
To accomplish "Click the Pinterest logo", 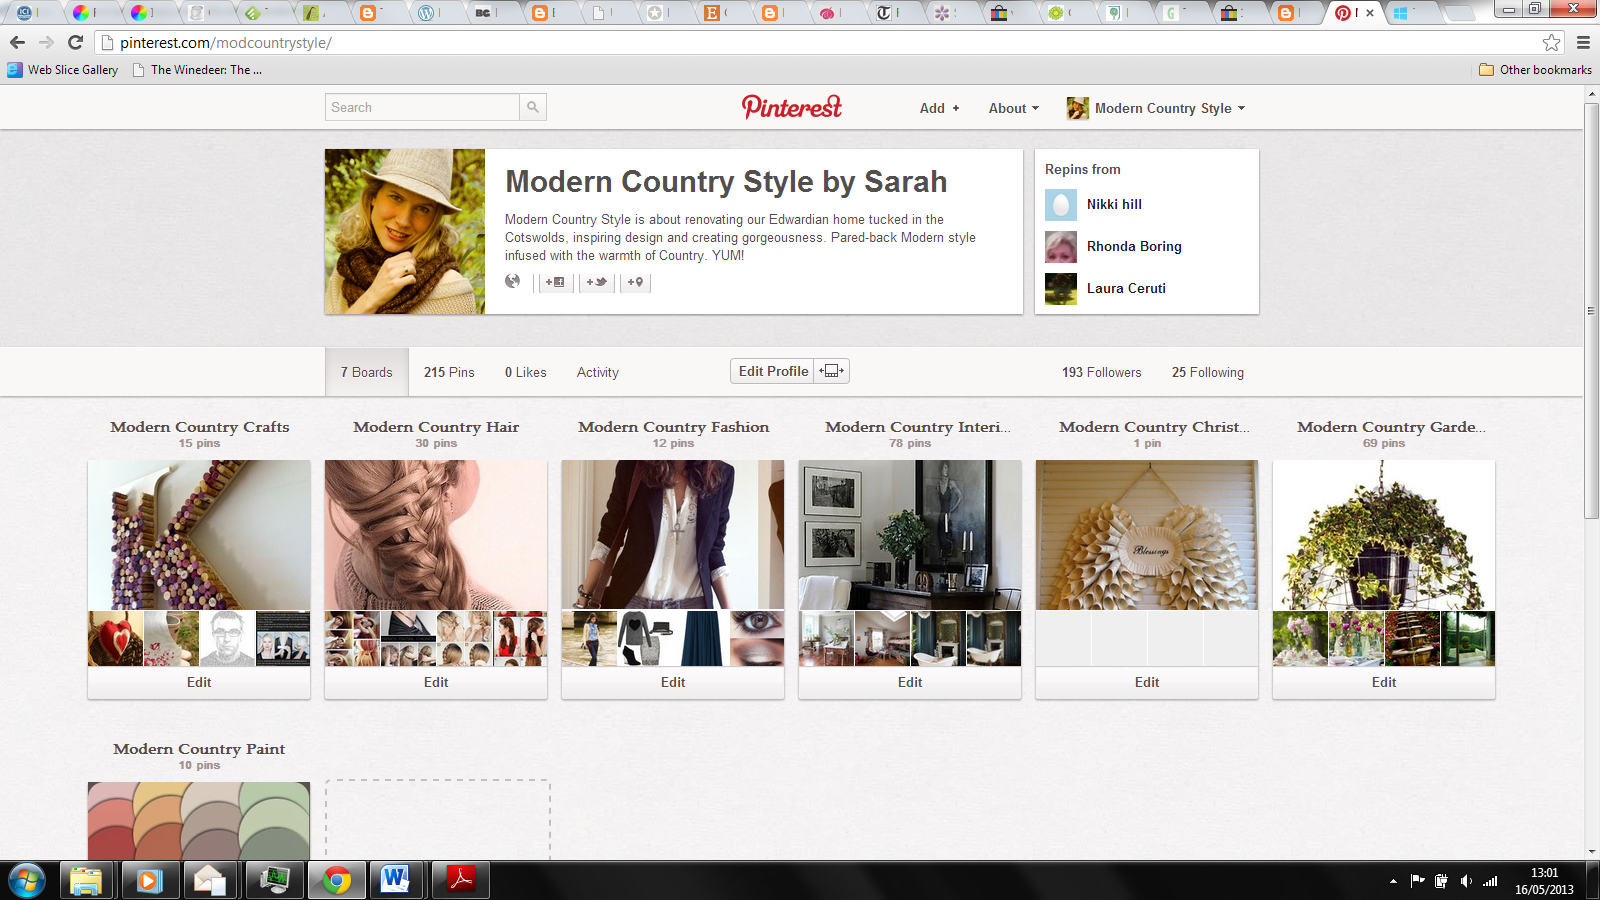I will pyautogui.click(x=791, y=107).
